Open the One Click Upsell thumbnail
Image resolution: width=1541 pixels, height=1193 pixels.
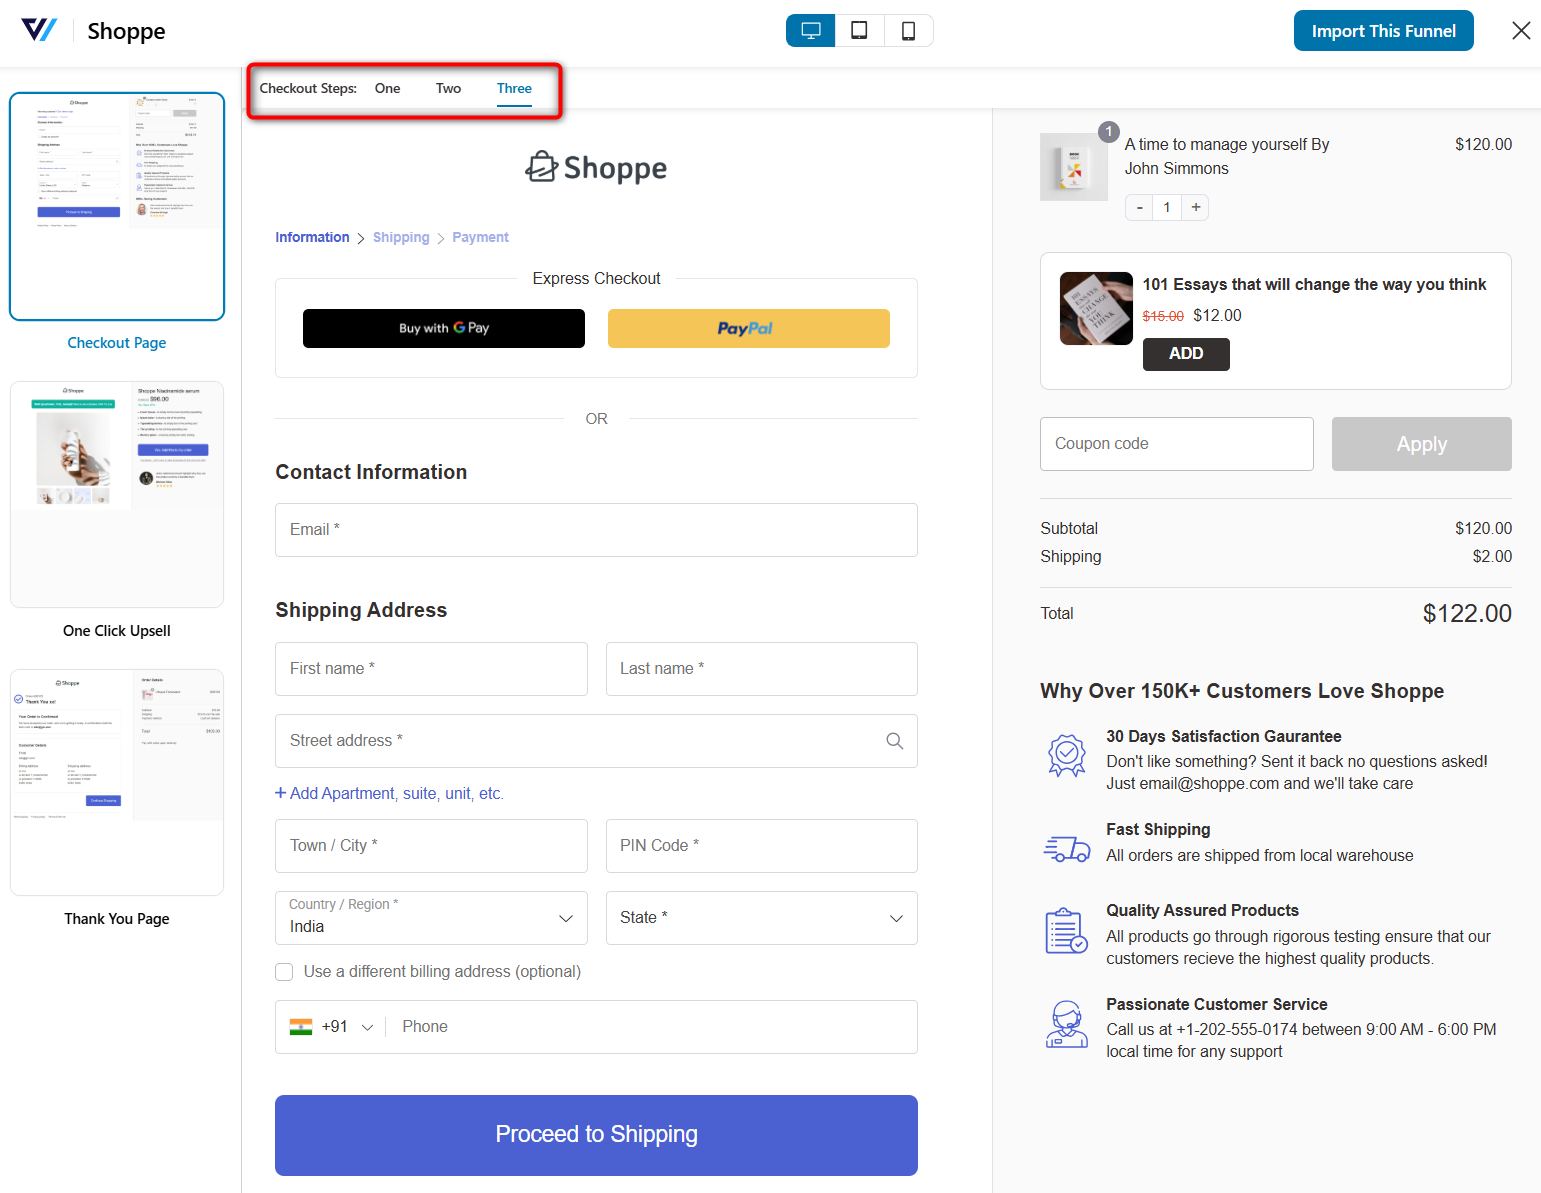coord(117,494)
